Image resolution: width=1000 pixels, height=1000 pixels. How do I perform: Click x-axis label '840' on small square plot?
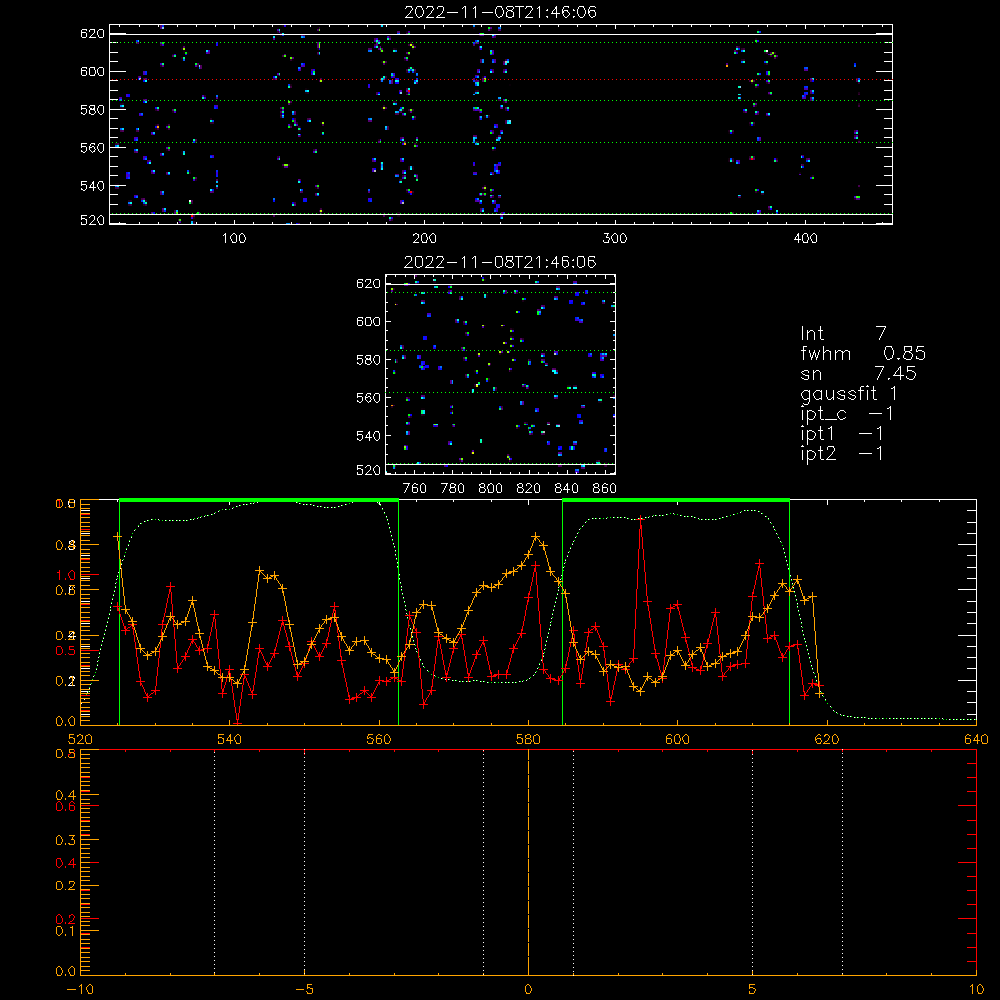(x=566, y=489)
